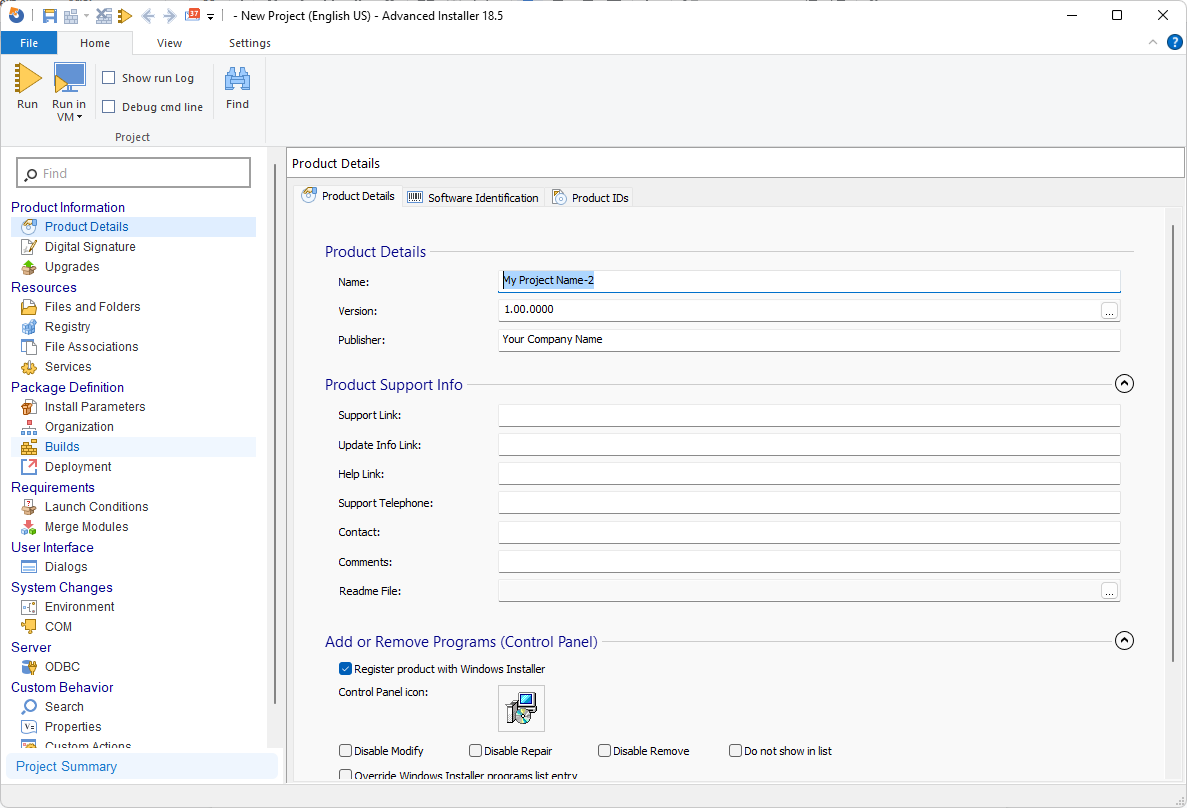Screen dimensions: 1187x808
Task: Collapse the ribbon using the chevron
Action: point(1153,42)
